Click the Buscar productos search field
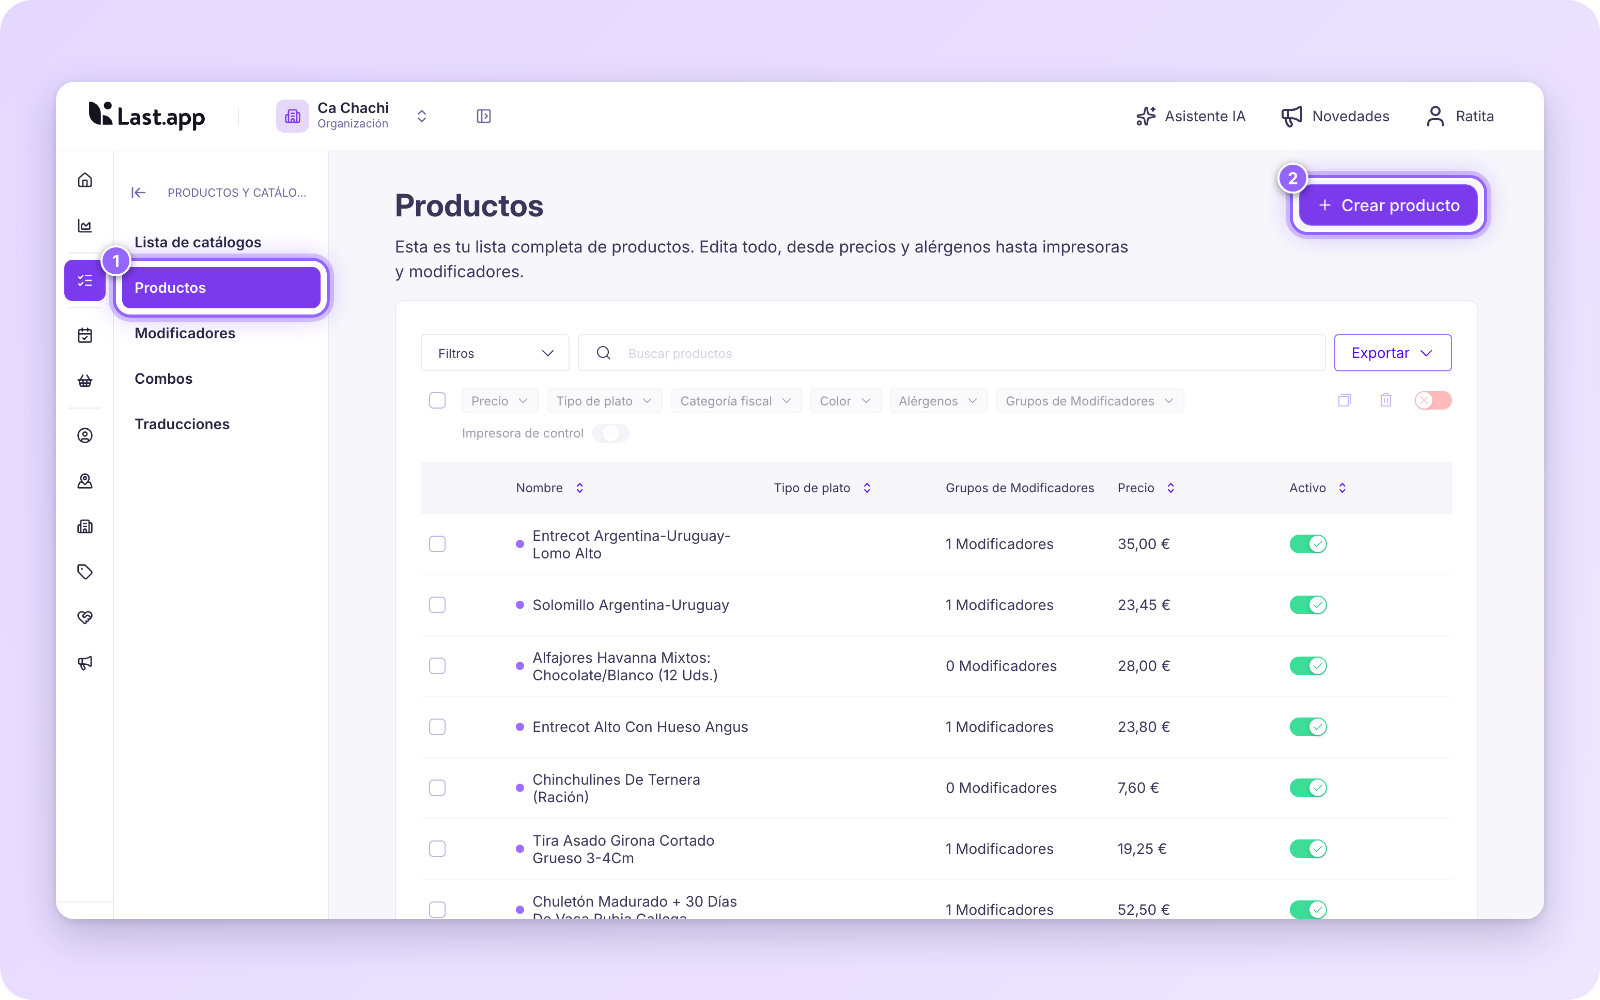This screenshot has width=1600, height=1000. tap(952, 353)
